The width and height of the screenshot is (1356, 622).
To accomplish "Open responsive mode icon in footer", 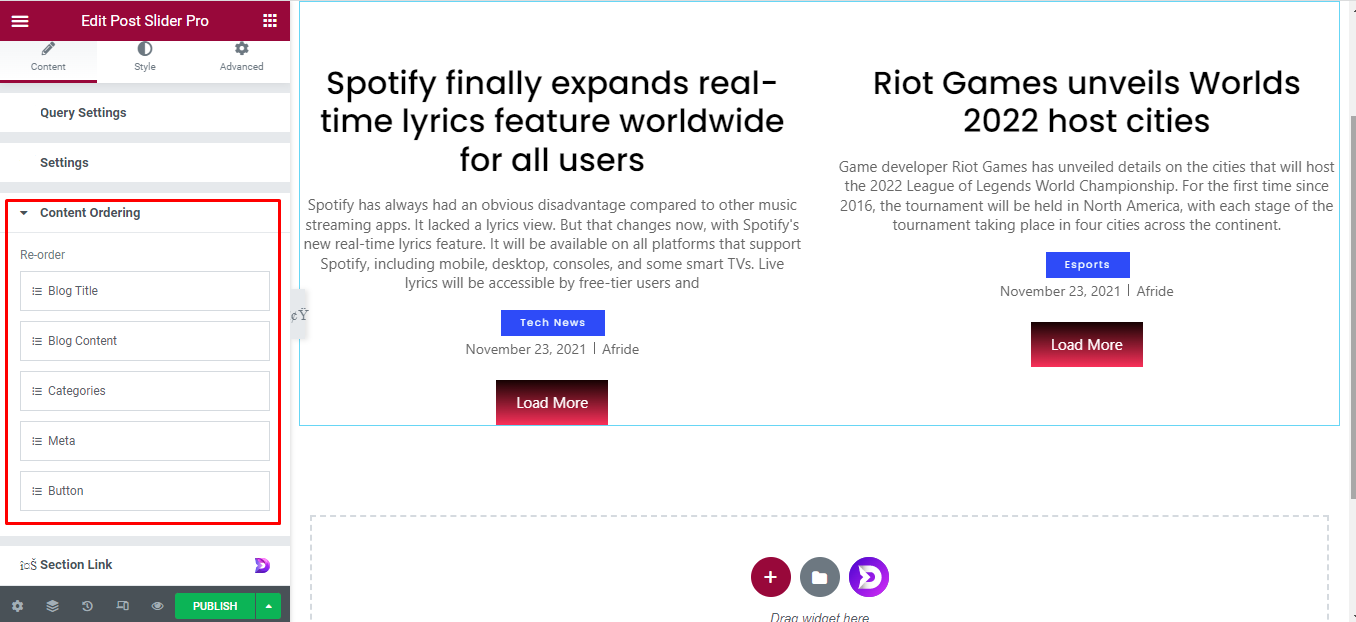I will [x=122, y=606].
